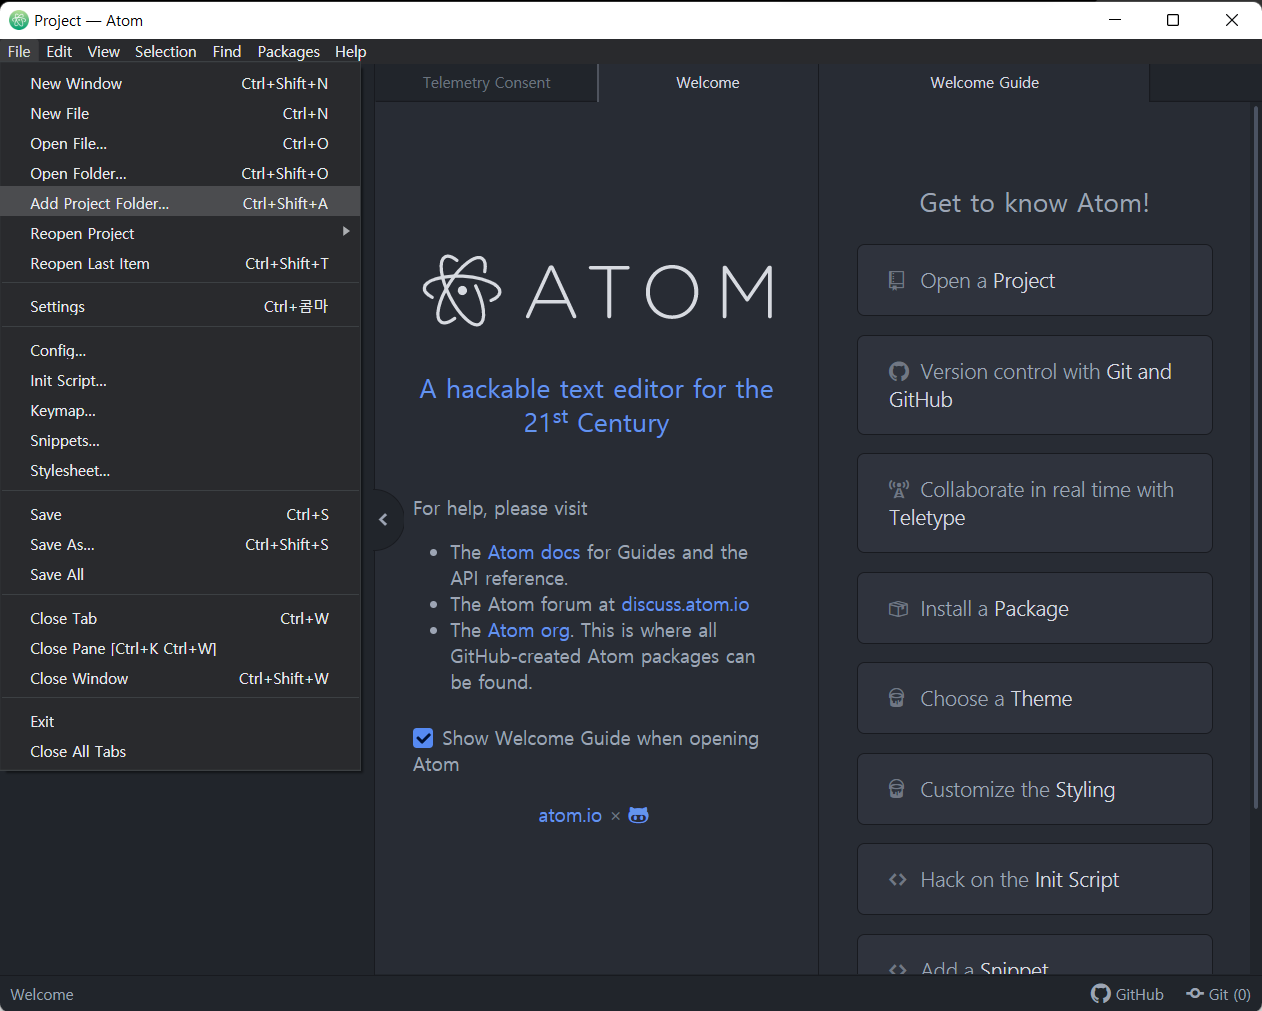Follow the atom.io link

pos(570,815)
